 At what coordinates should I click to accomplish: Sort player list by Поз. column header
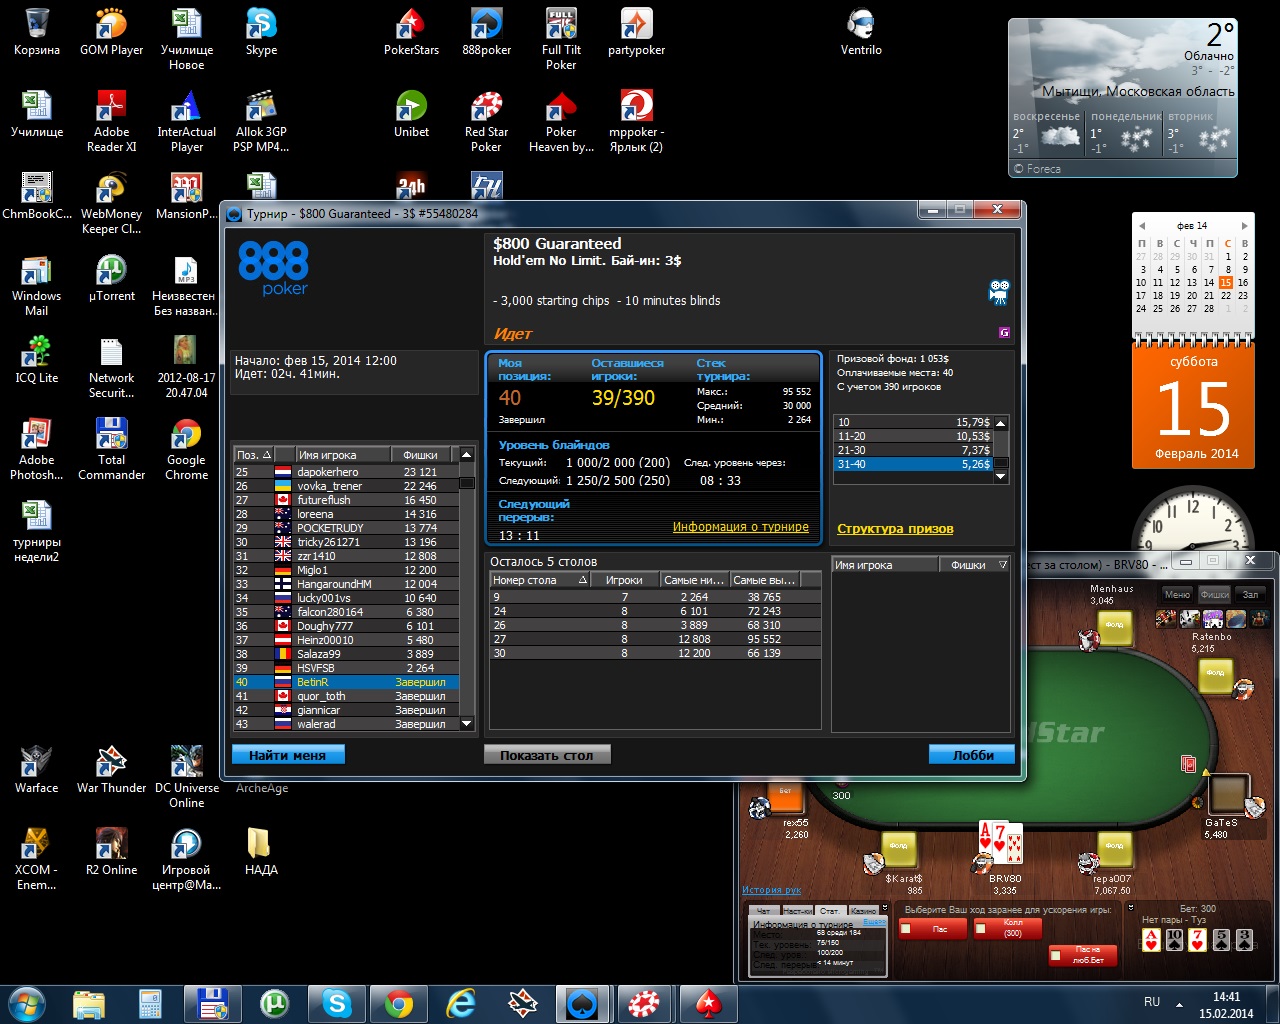click(254, 455)
